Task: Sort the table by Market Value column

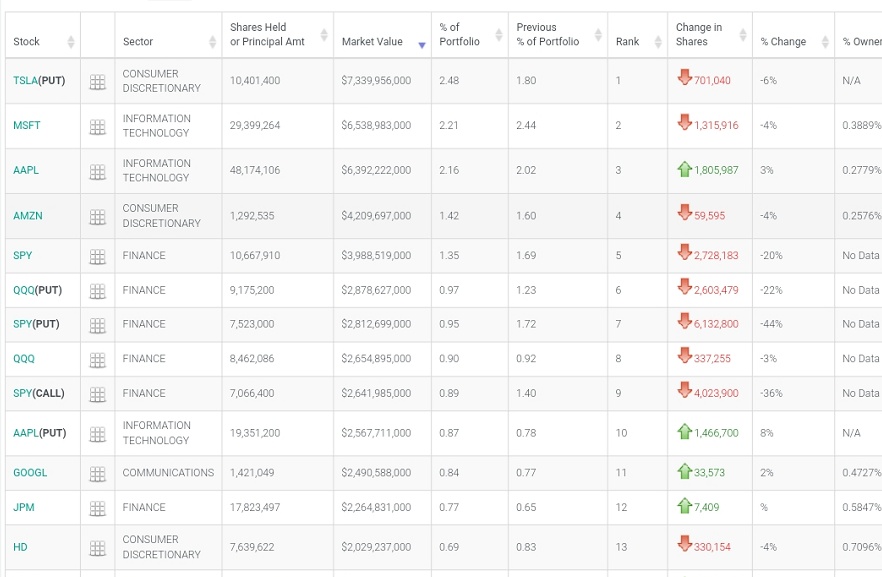Action: (372, 42)
